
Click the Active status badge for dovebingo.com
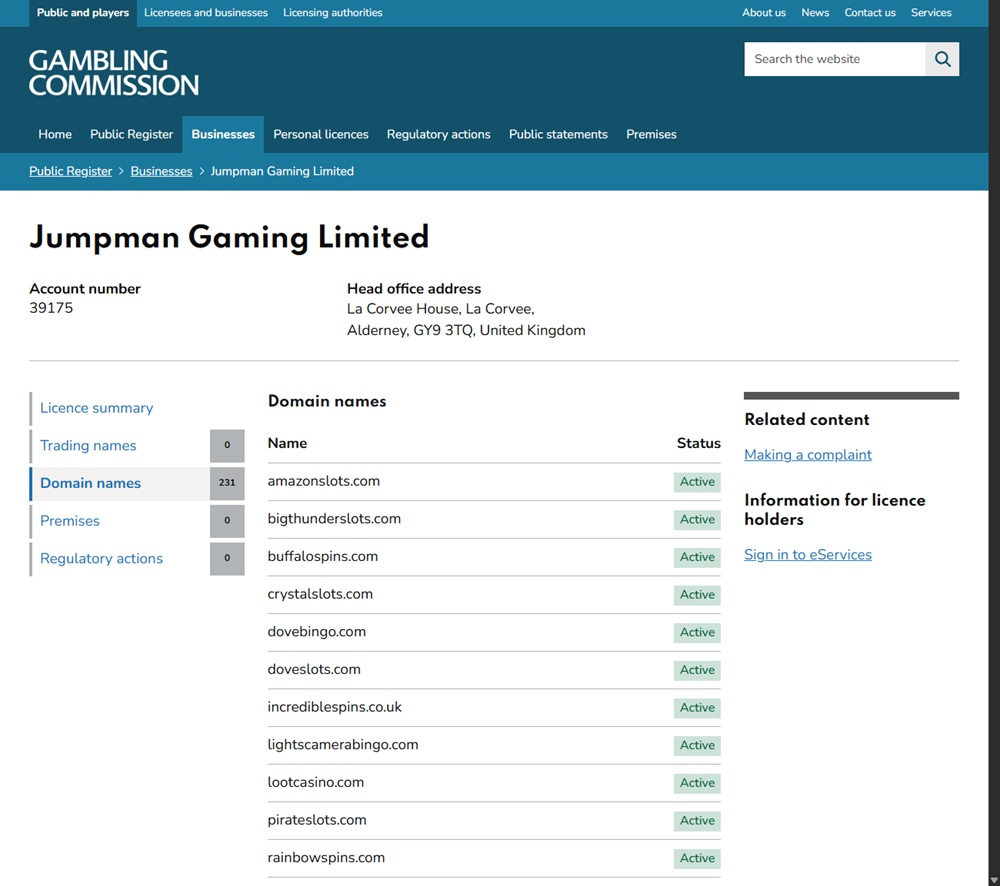click(x=697, y=632)
